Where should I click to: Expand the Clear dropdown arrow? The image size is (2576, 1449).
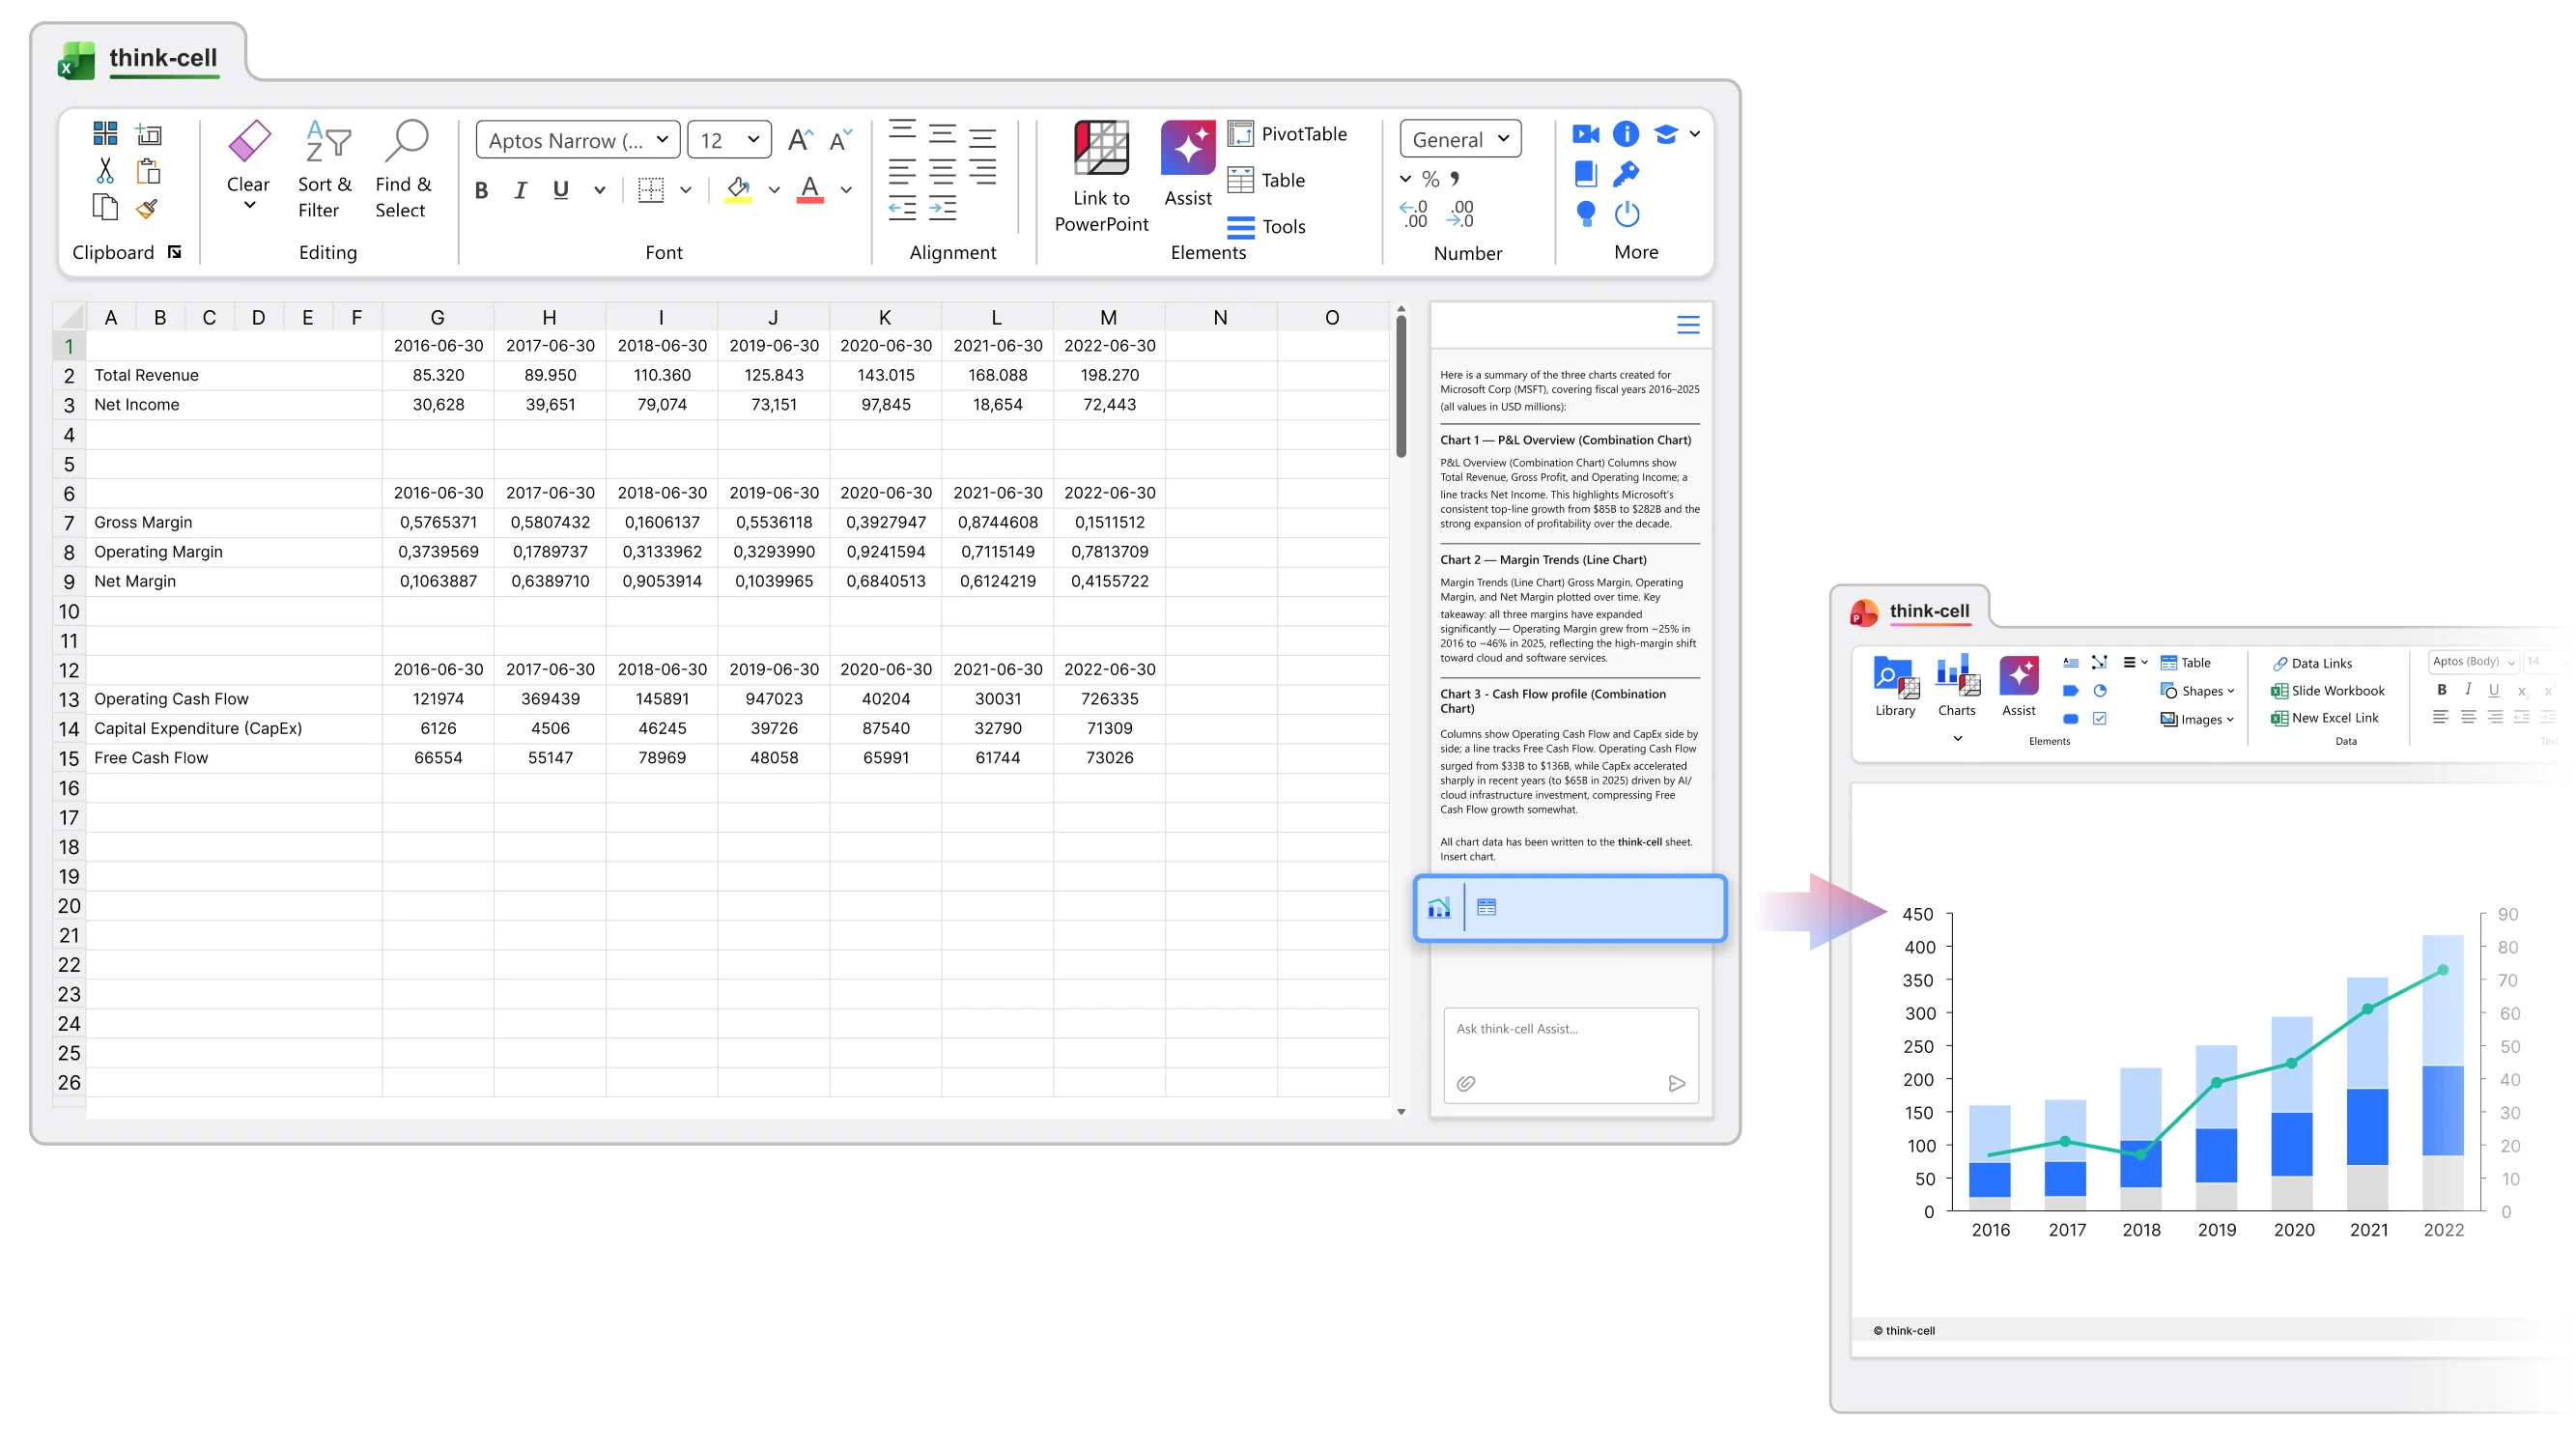coord(249,206)
